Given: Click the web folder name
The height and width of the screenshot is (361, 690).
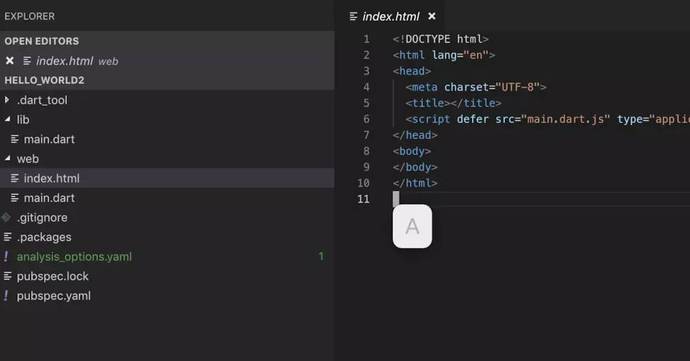Looking at the screenshot, I should click(x=28, y=158).
